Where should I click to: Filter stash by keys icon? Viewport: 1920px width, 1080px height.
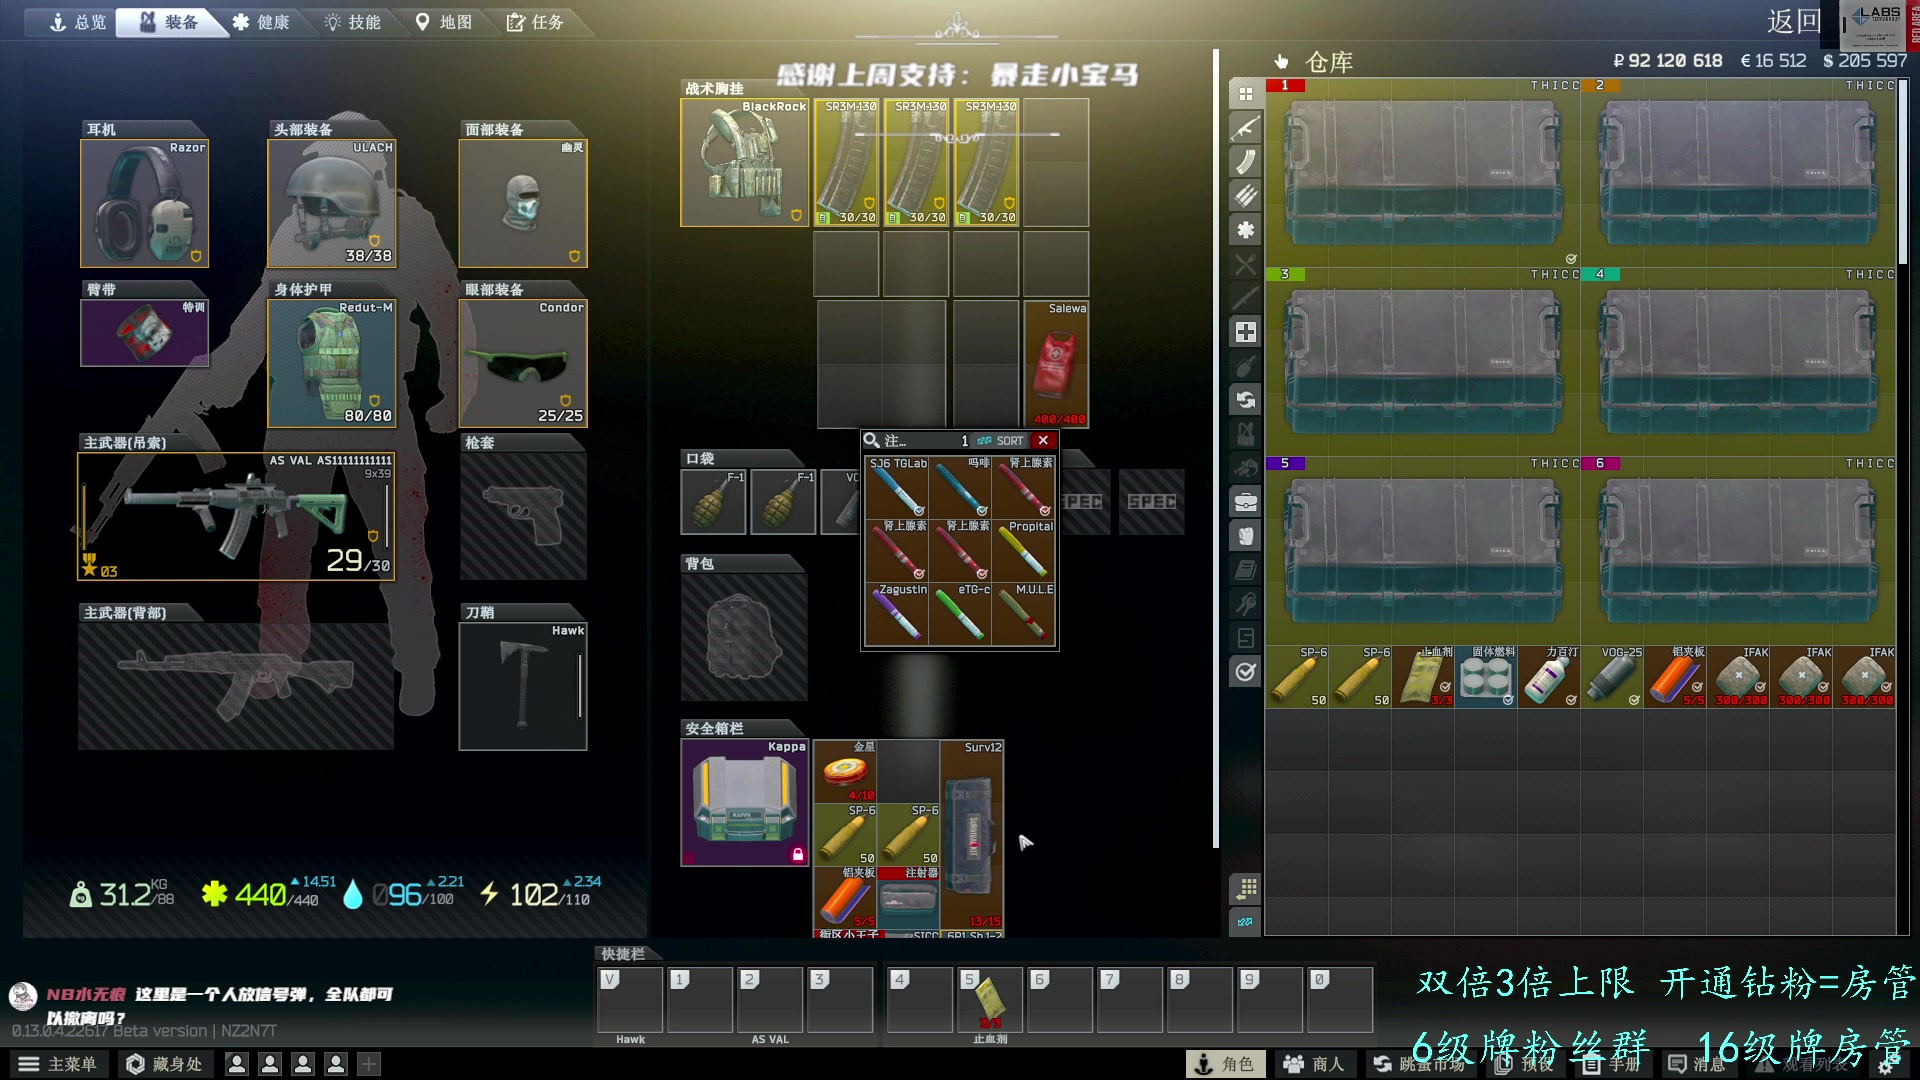click(x=1245, y=604)
